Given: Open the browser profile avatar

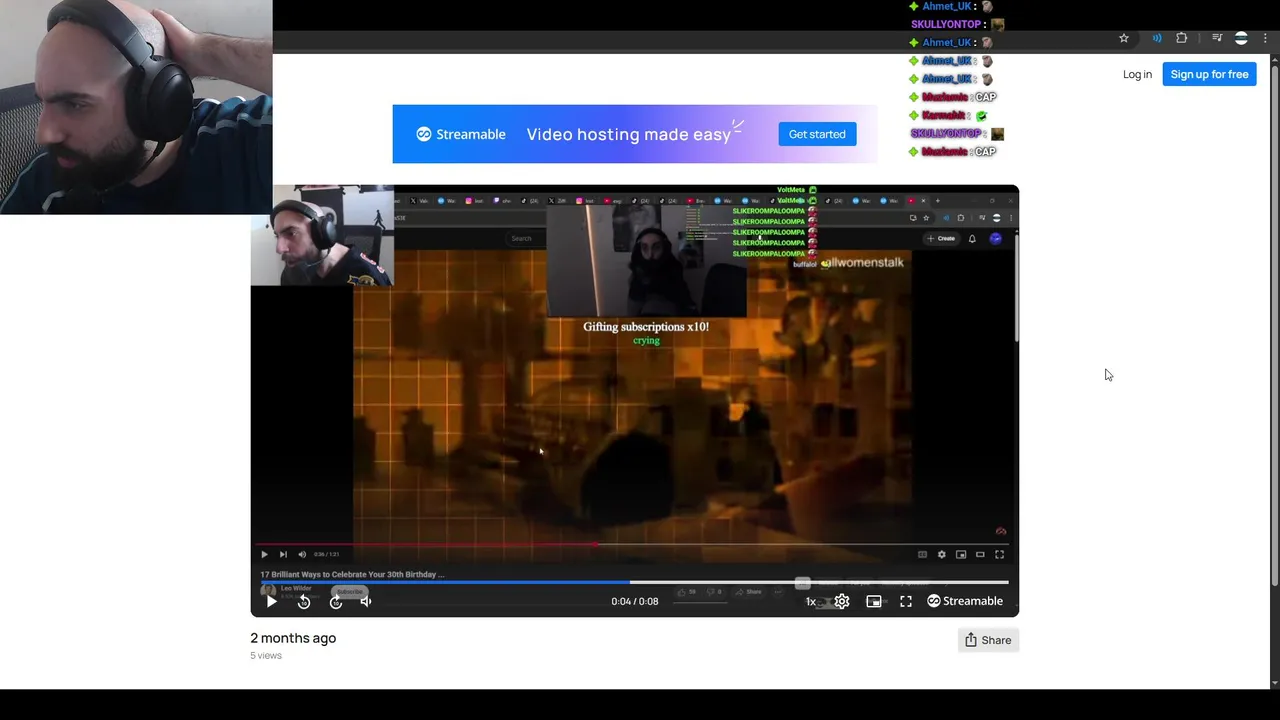Looking at the screenshot, I should (1241, 38).
